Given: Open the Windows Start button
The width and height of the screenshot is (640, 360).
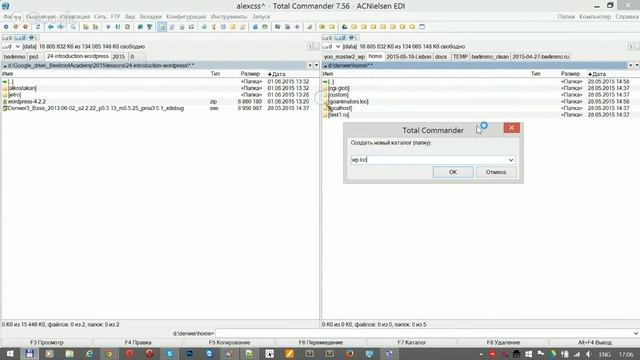Looking at the screenshot, I should (10, 354).
